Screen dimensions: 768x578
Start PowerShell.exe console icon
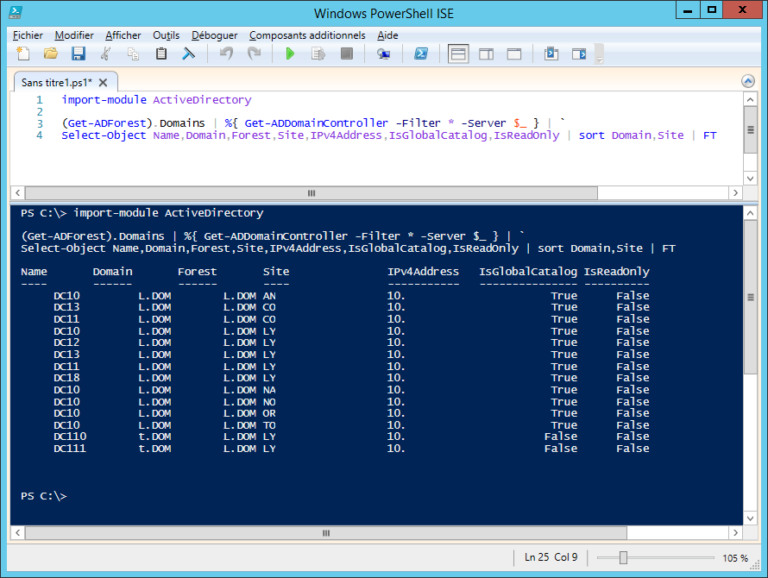421,53
